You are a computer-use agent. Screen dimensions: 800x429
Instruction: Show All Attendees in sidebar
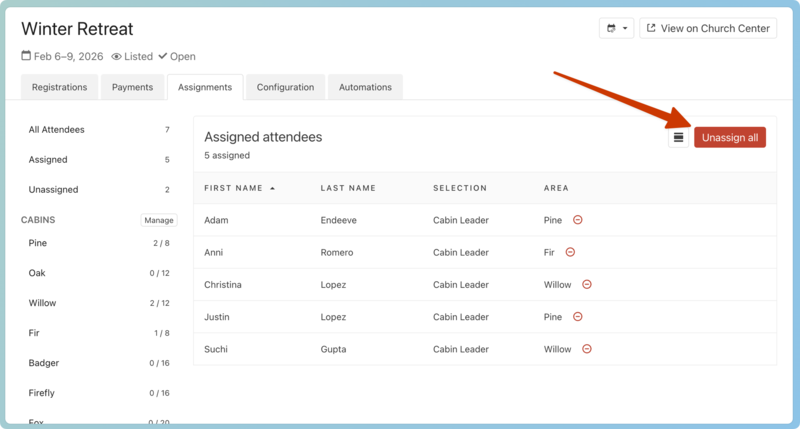[x=57, y=130]
